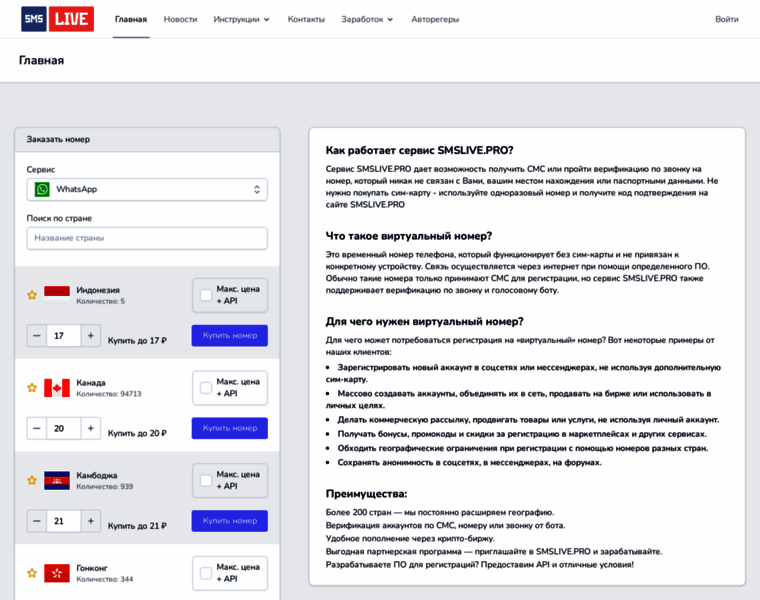This screenshot has width=760, height=600.
Task: Click the Canada flag icon
Action: click(57, 388)
